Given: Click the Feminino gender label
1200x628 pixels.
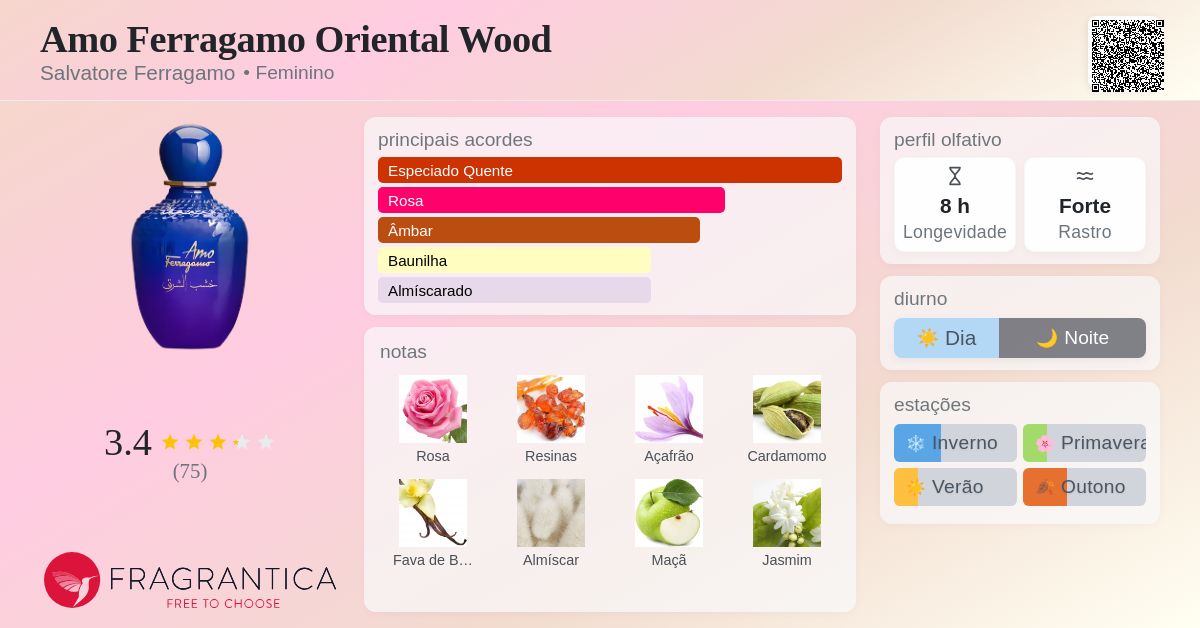Looking at the screenshot, I should point(295,73).
